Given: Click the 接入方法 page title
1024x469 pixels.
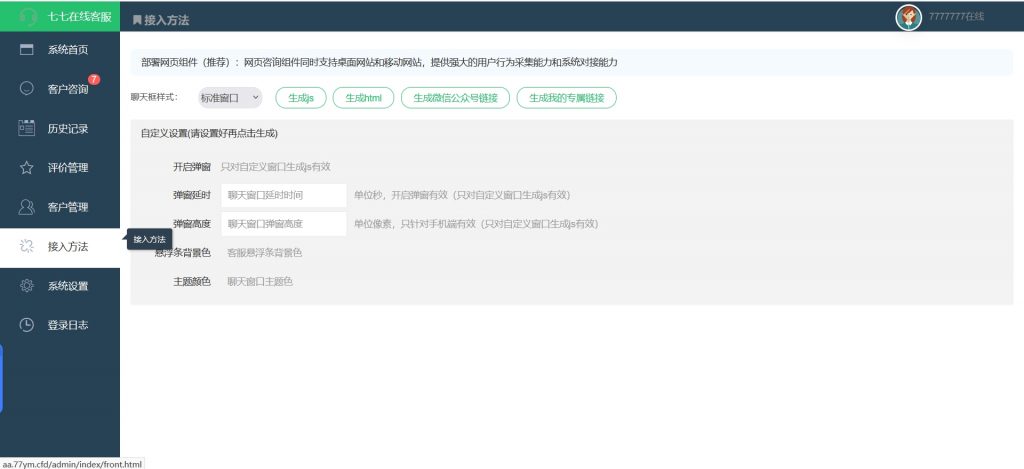Looking at the screenshot, I should point(167,20).
